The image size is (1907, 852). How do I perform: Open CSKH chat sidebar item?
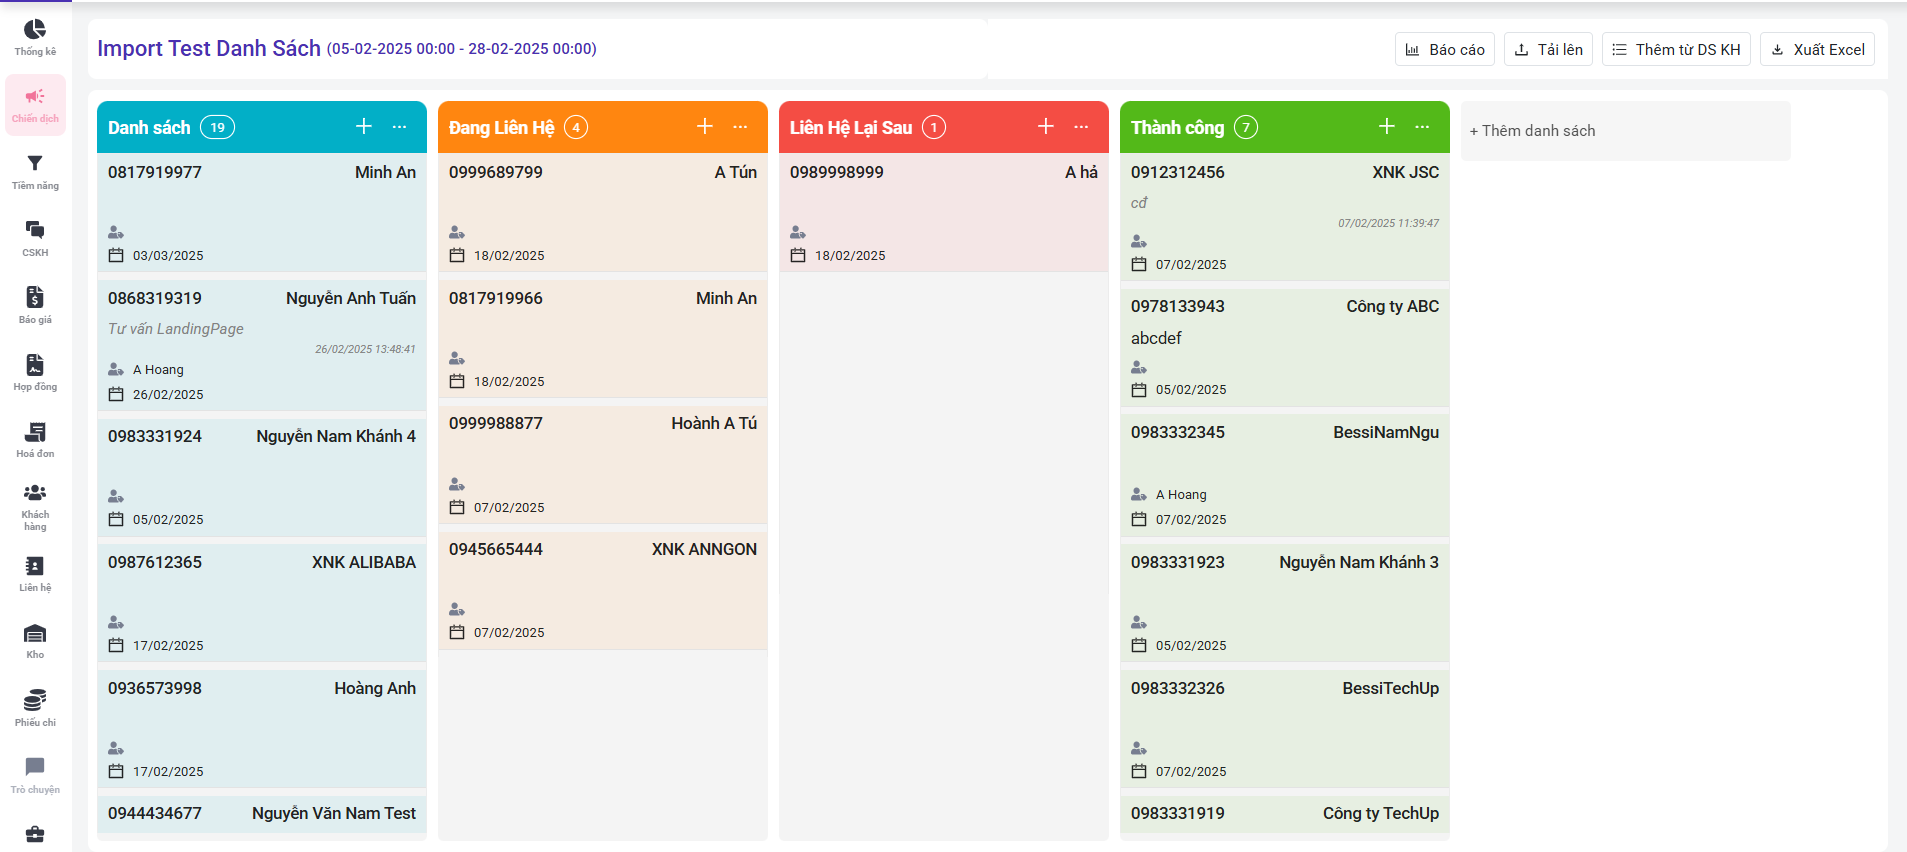pyautogui.click(x=35, y=239)
